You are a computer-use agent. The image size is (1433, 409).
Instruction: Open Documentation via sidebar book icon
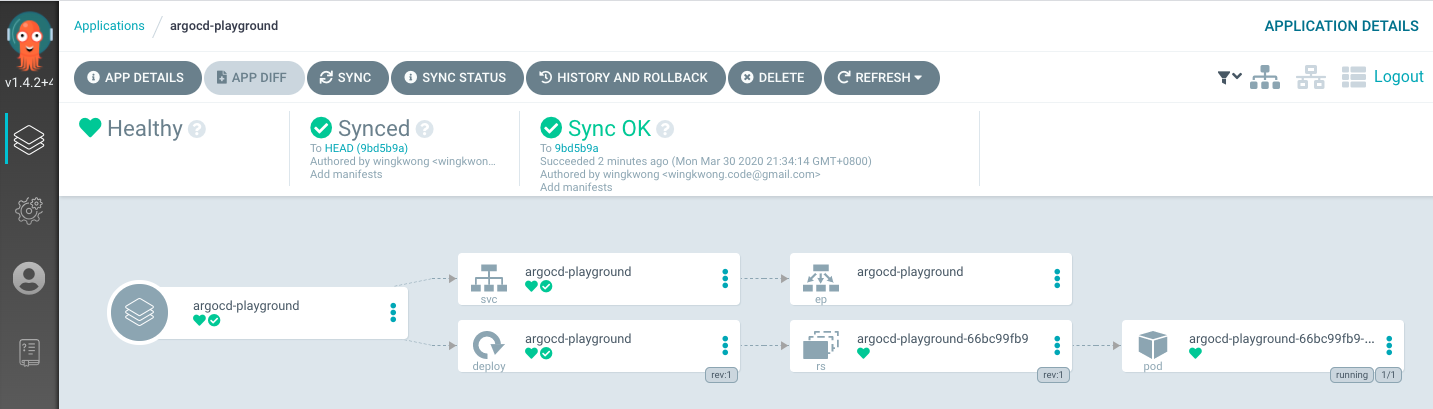point(29,352)
